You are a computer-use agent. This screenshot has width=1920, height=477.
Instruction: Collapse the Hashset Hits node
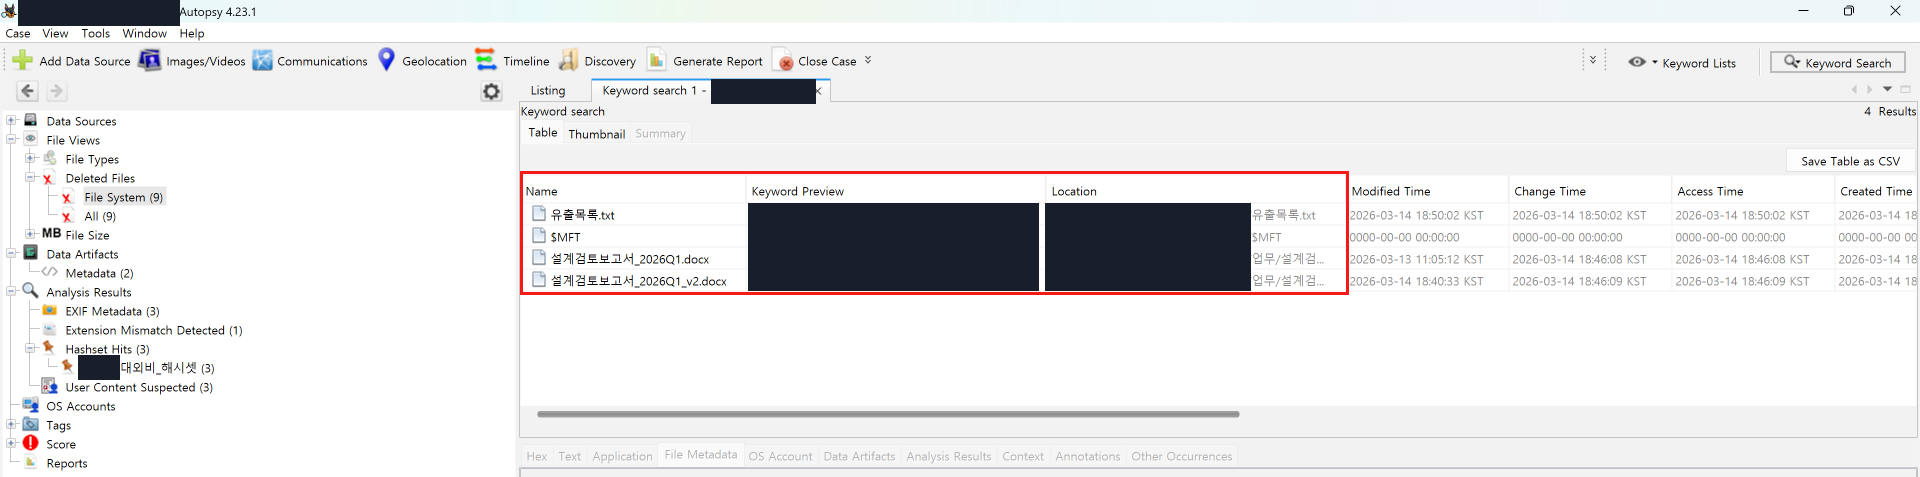tap(31, 349)
